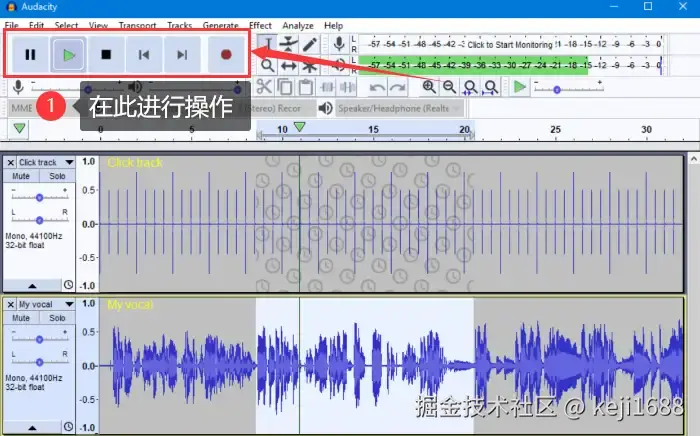This screenshot has height=436, width=700.
Task: Copy the selection with the Copy icon
Action: (285, 87)
